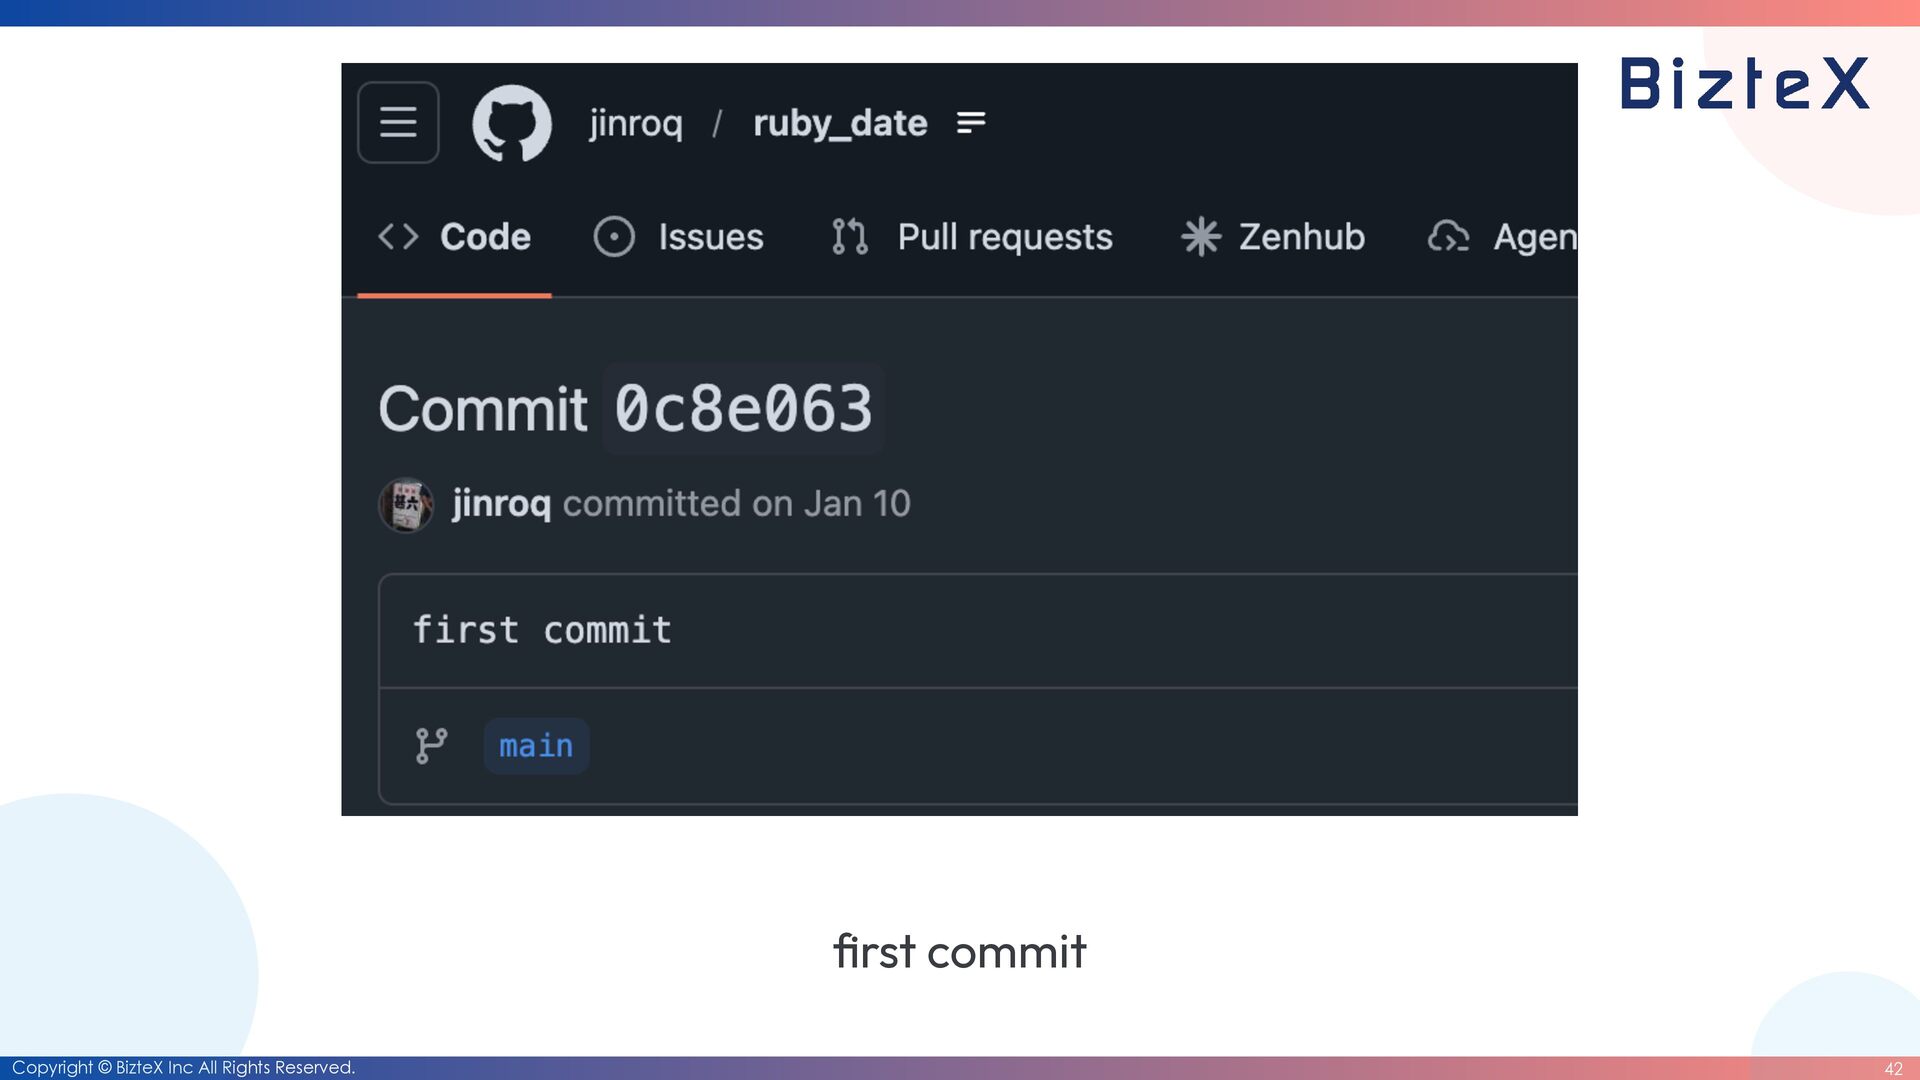Click the jinroq avatar thumbnail
Screen dimensions: 1920x1080
(x=406, y=505)
